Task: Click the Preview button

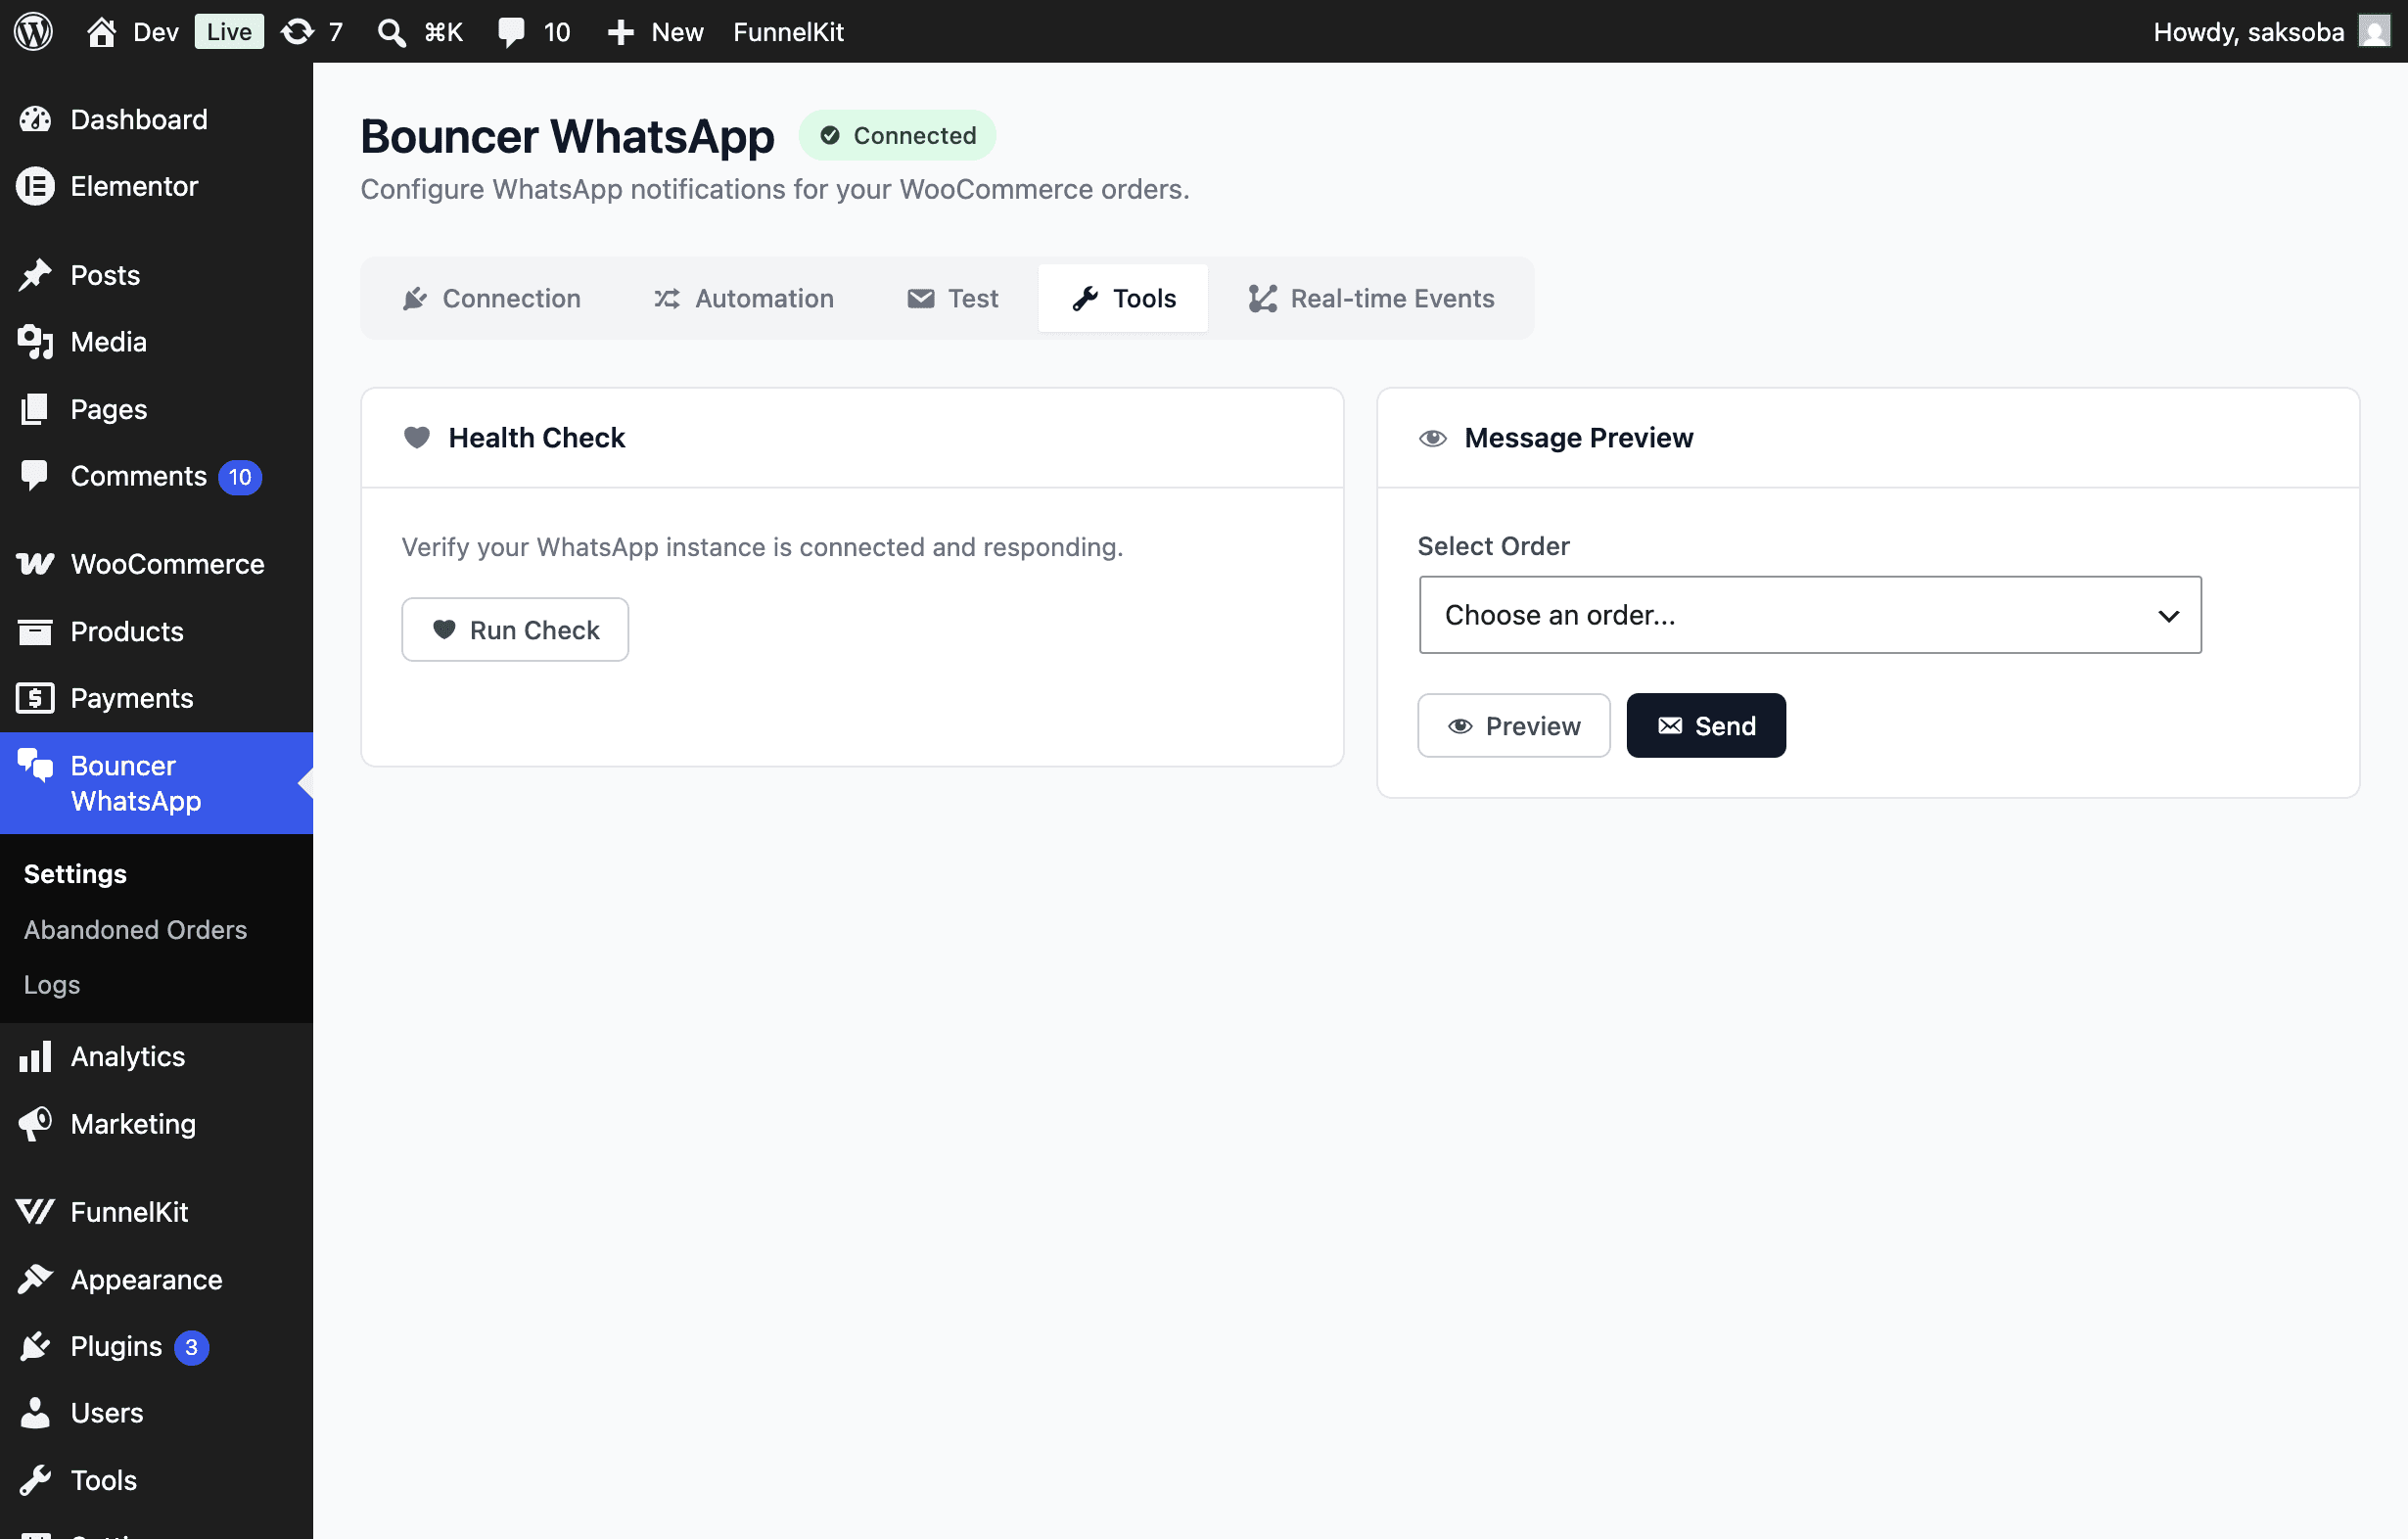Action: 1514,726
